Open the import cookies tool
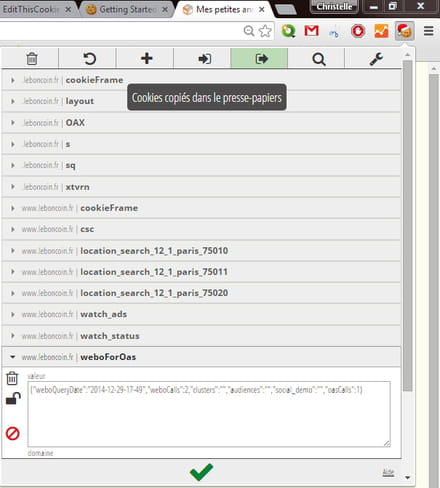The width and height of the screenshot is (440, 488). pos(204,59)
